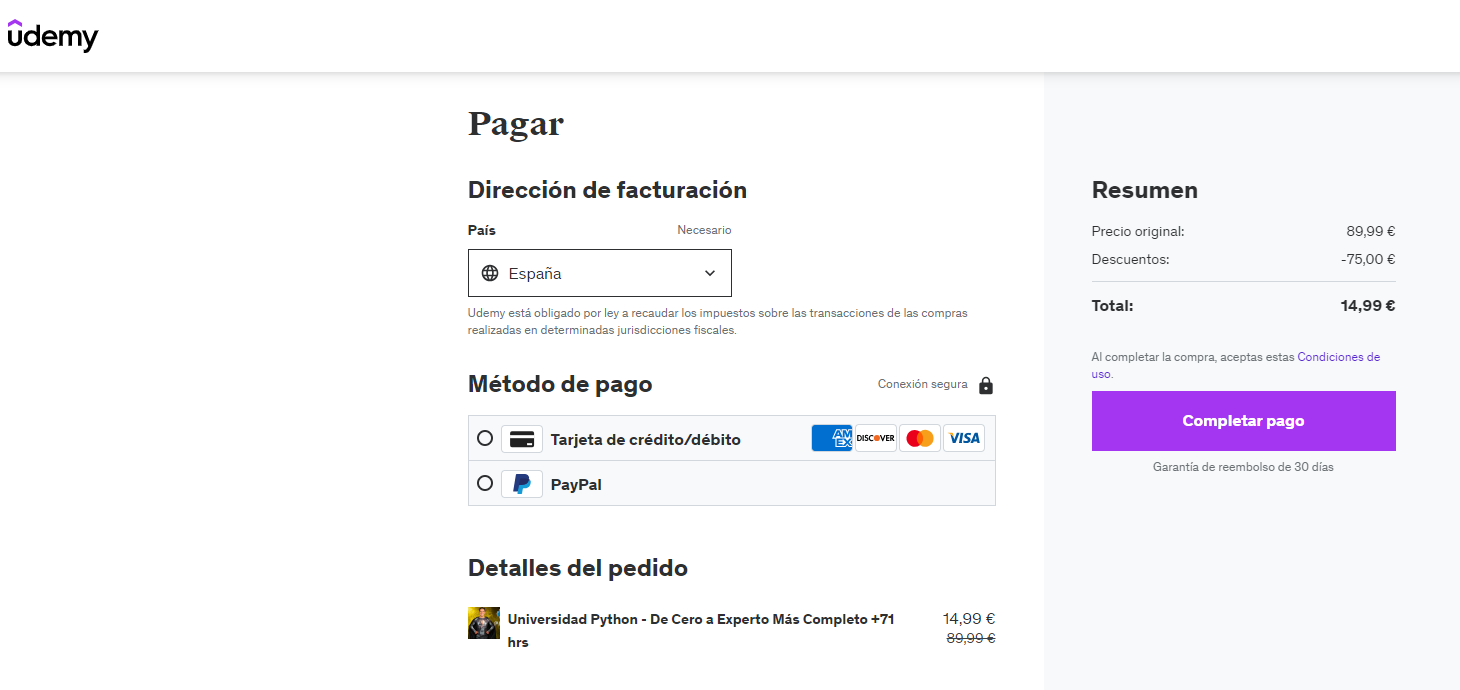Click the globe icon in country field
Screen dimensions: 1460x690
pyautogui.click(x=490, y=273)
